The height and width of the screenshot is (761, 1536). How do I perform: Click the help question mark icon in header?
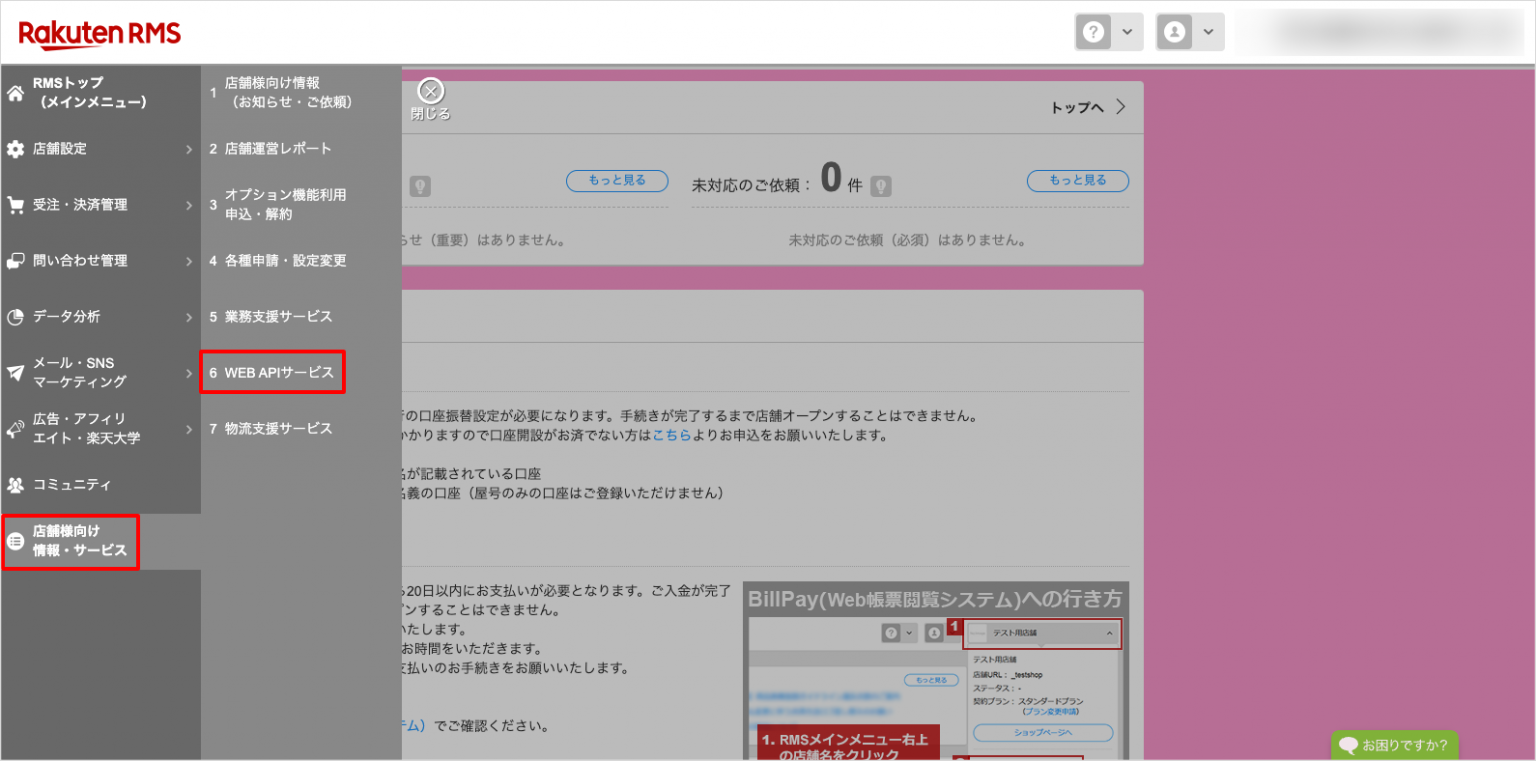[x=1093, y=31]
